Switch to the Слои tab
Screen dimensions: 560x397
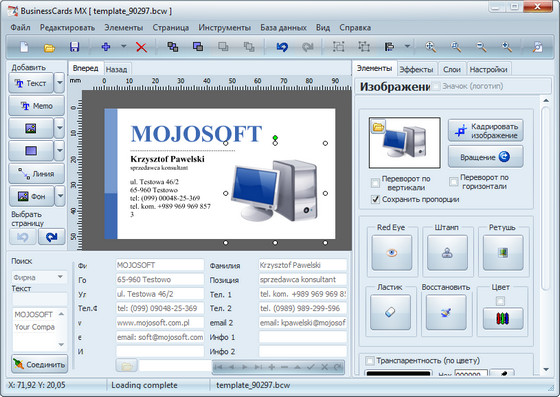pyautogui.click(x=452, y=69)
